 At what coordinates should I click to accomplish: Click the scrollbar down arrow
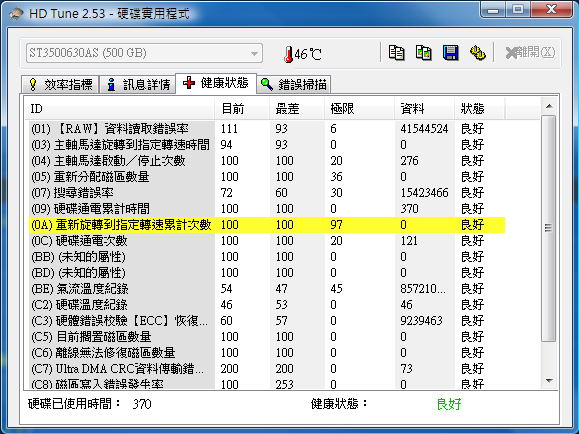click(549, 381)
